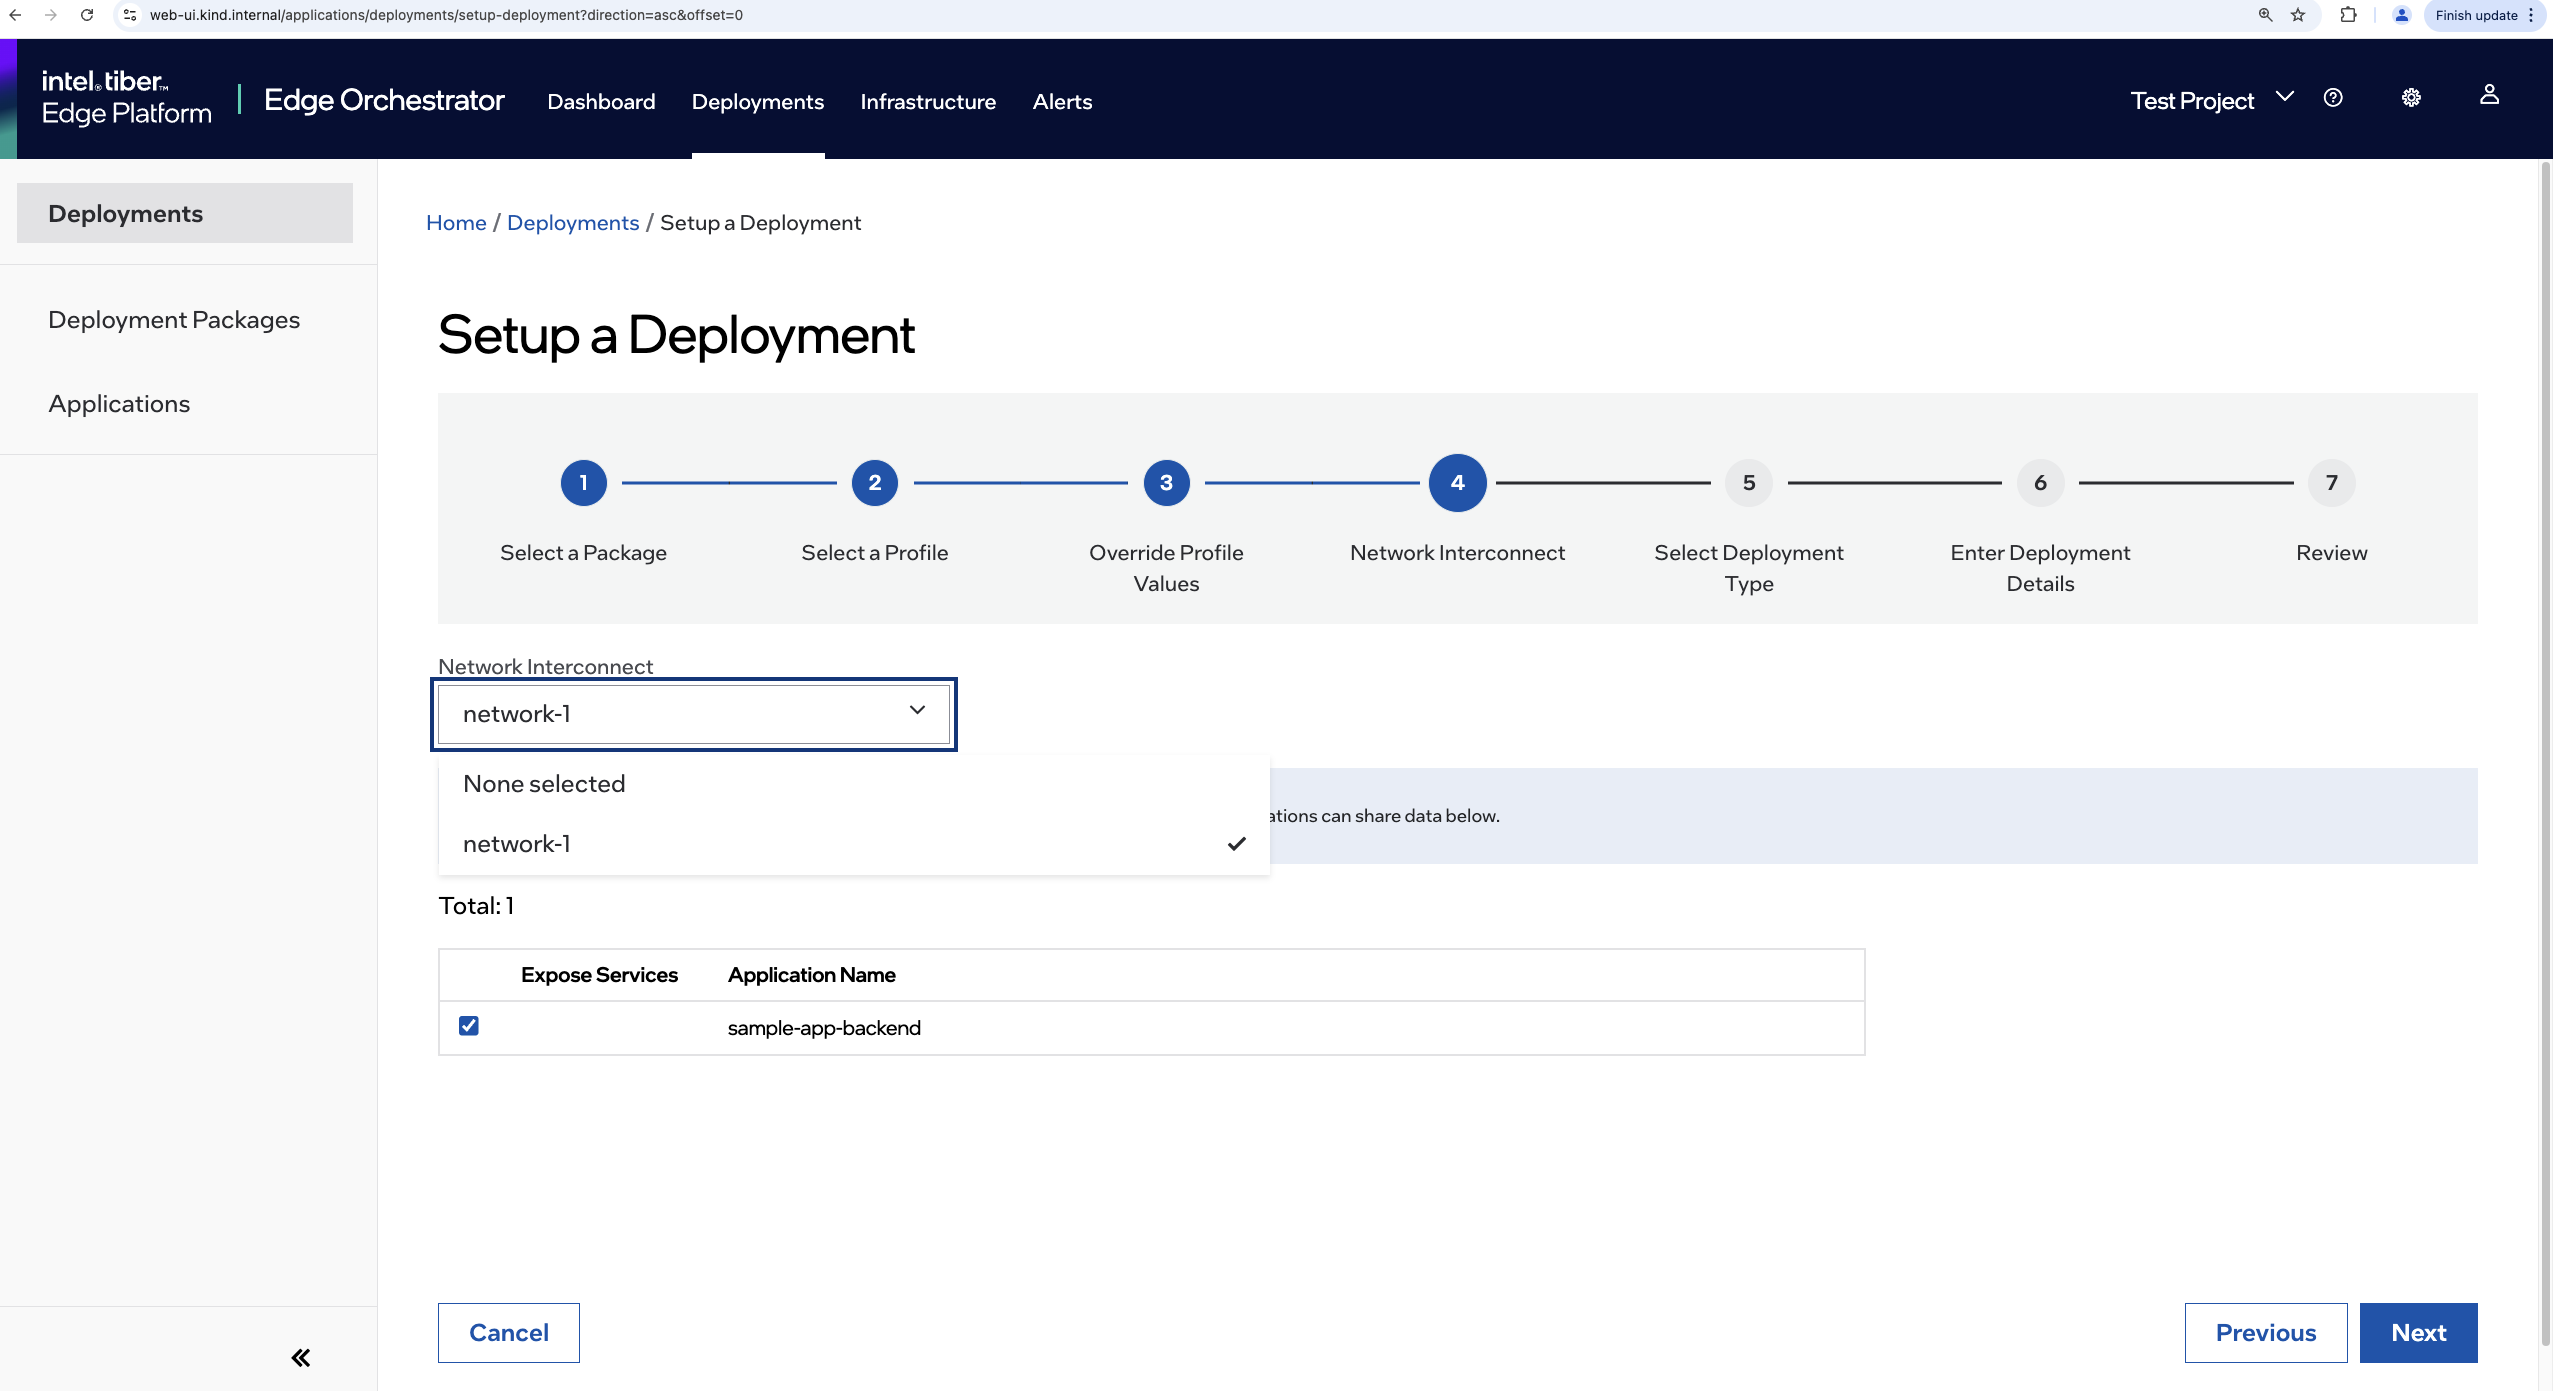Open the browser extensions puzzle icon
The height and width of the screenshot is (1391, 2553).
[x=2348, y=15]
